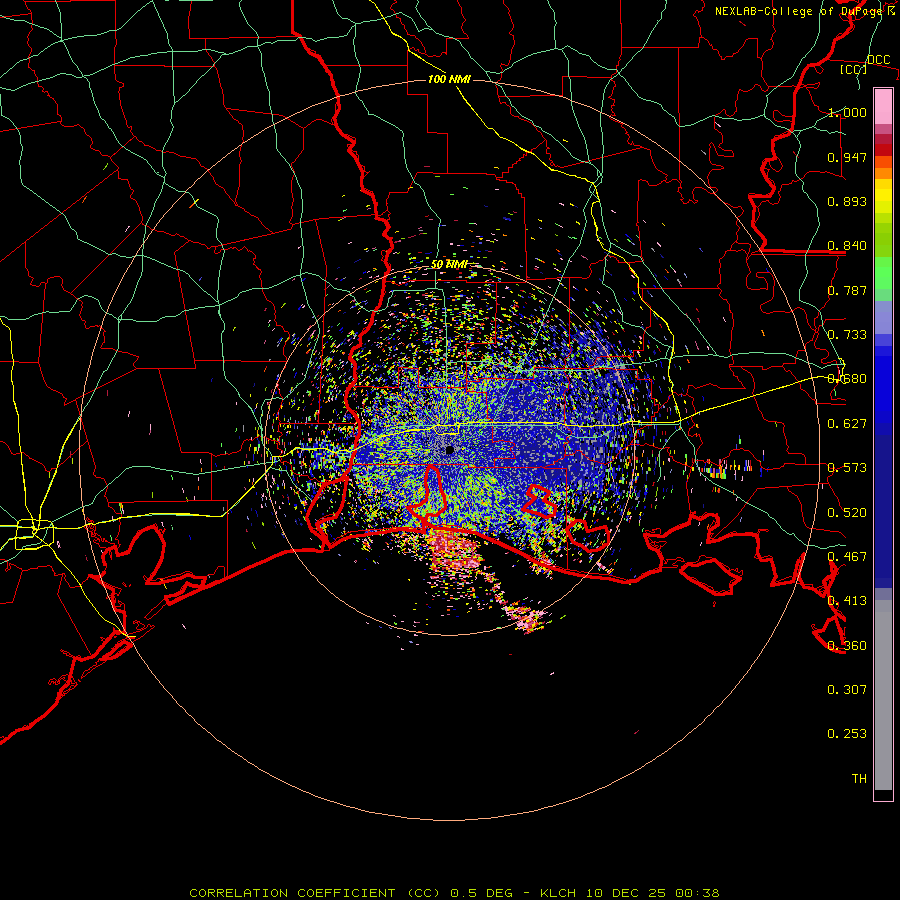The width and height of the screenshot is (900, 900).
Task: Click the 0.307 scale value
Action: coord(847,690)
